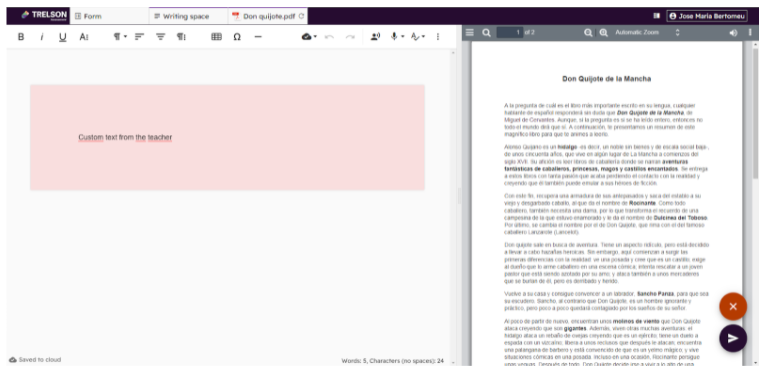
Task: Open microphone dictation dropdown
Action: click(397, 36)
